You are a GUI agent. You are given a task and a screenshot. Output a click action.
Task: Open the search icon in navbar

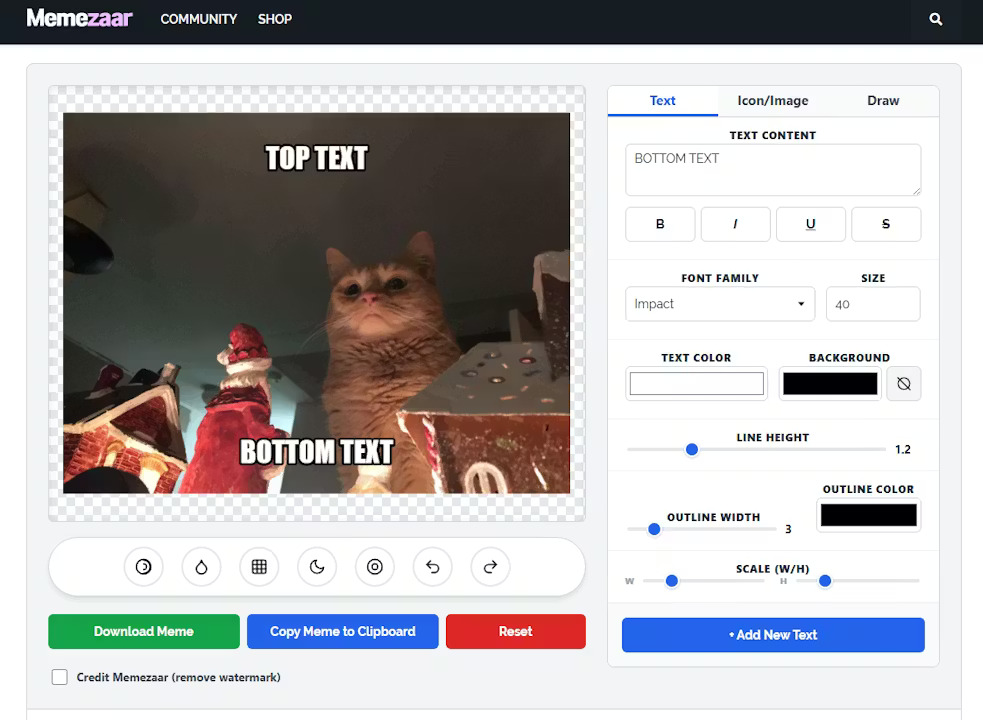(x=935, y=19)
